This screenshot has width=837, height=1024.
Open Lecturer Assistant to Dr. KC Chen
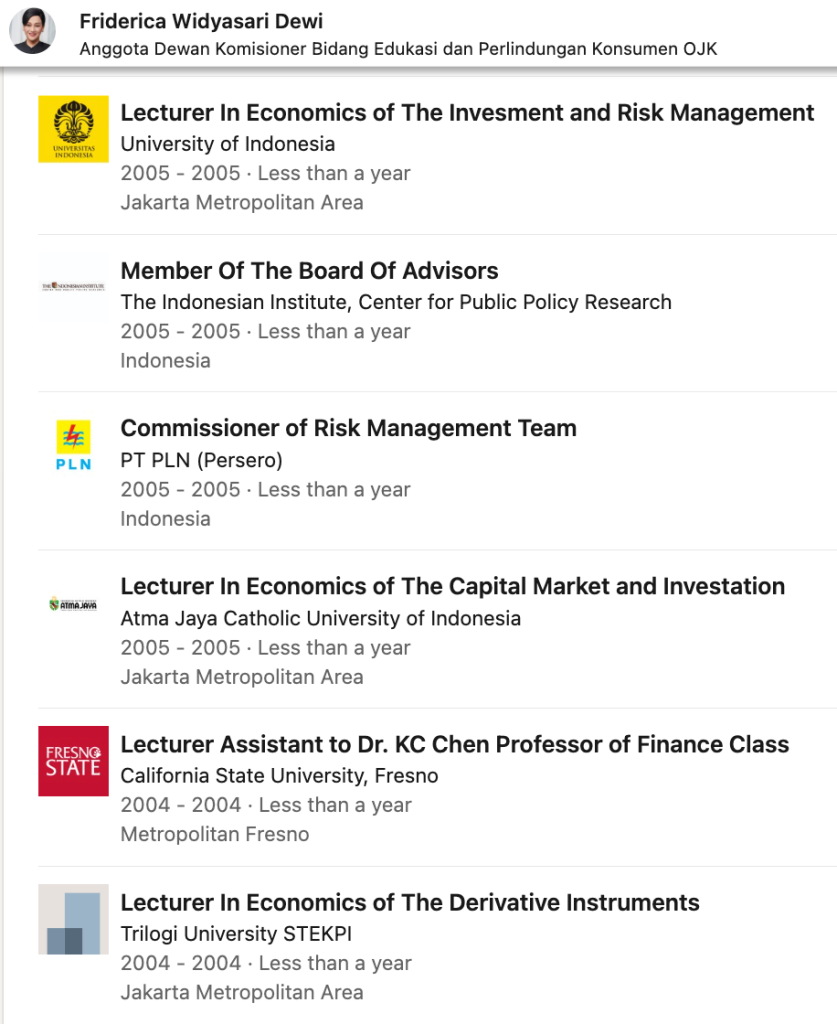454,744
